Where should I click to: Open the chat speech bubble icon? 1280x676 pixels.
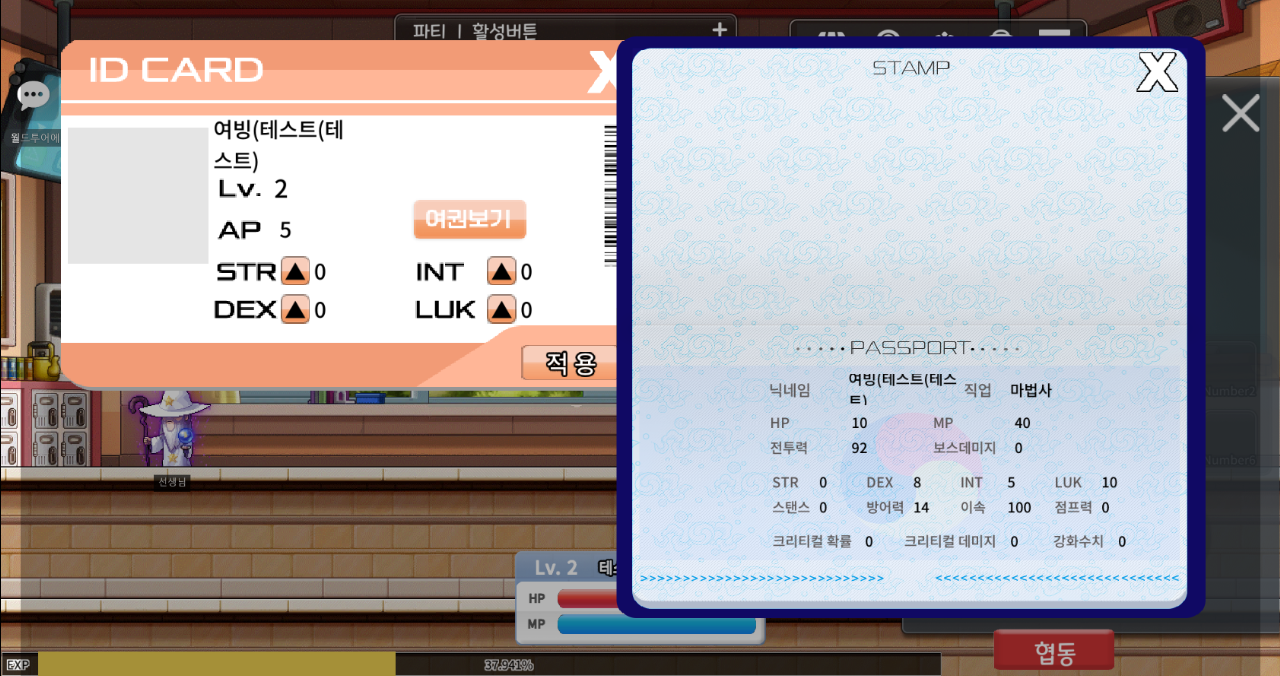click(x=33, y=96)
